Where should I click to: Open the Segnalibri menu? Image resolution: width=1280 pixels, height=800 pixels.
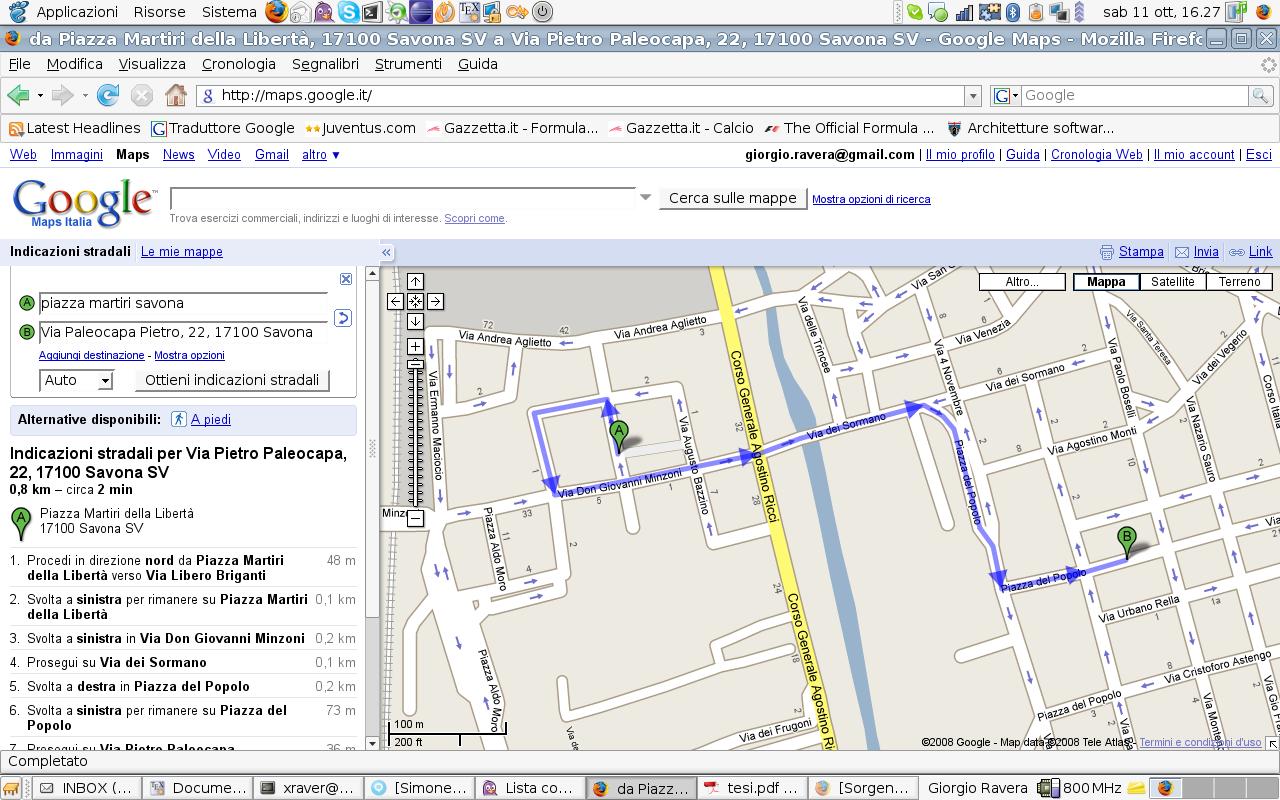tap(325, 64)
